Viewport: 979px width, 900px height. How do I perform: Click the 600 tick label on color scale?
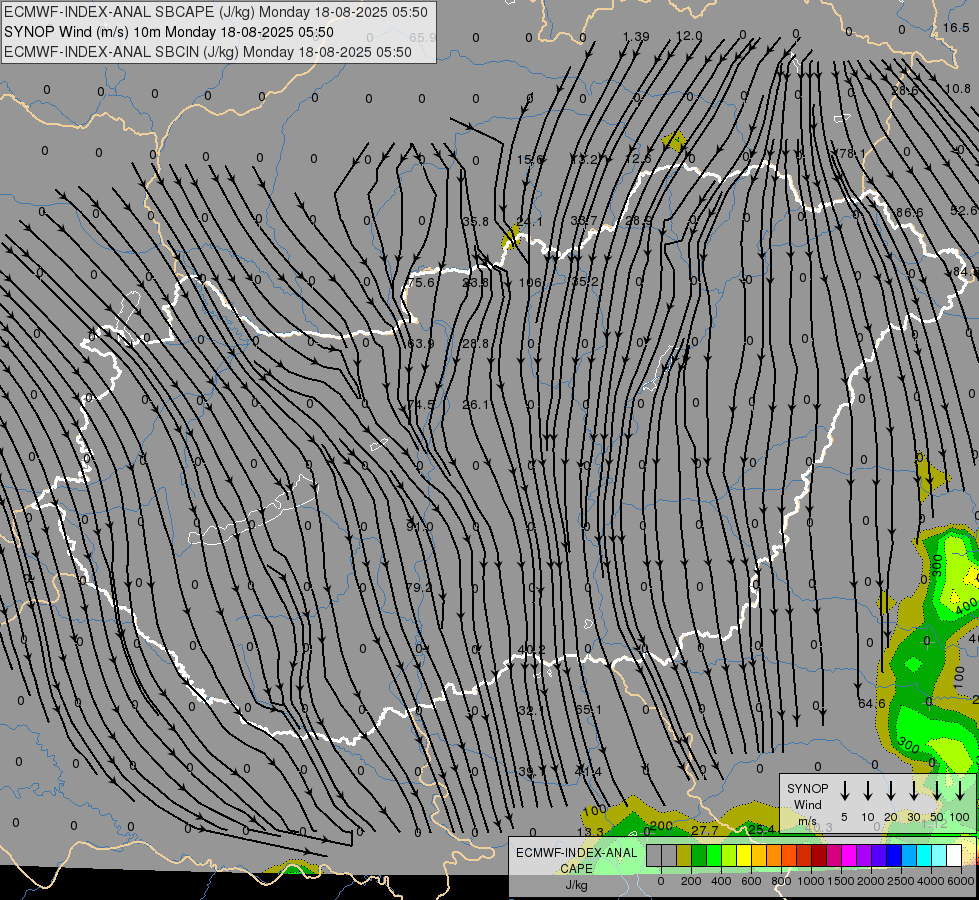pos(751,881)
